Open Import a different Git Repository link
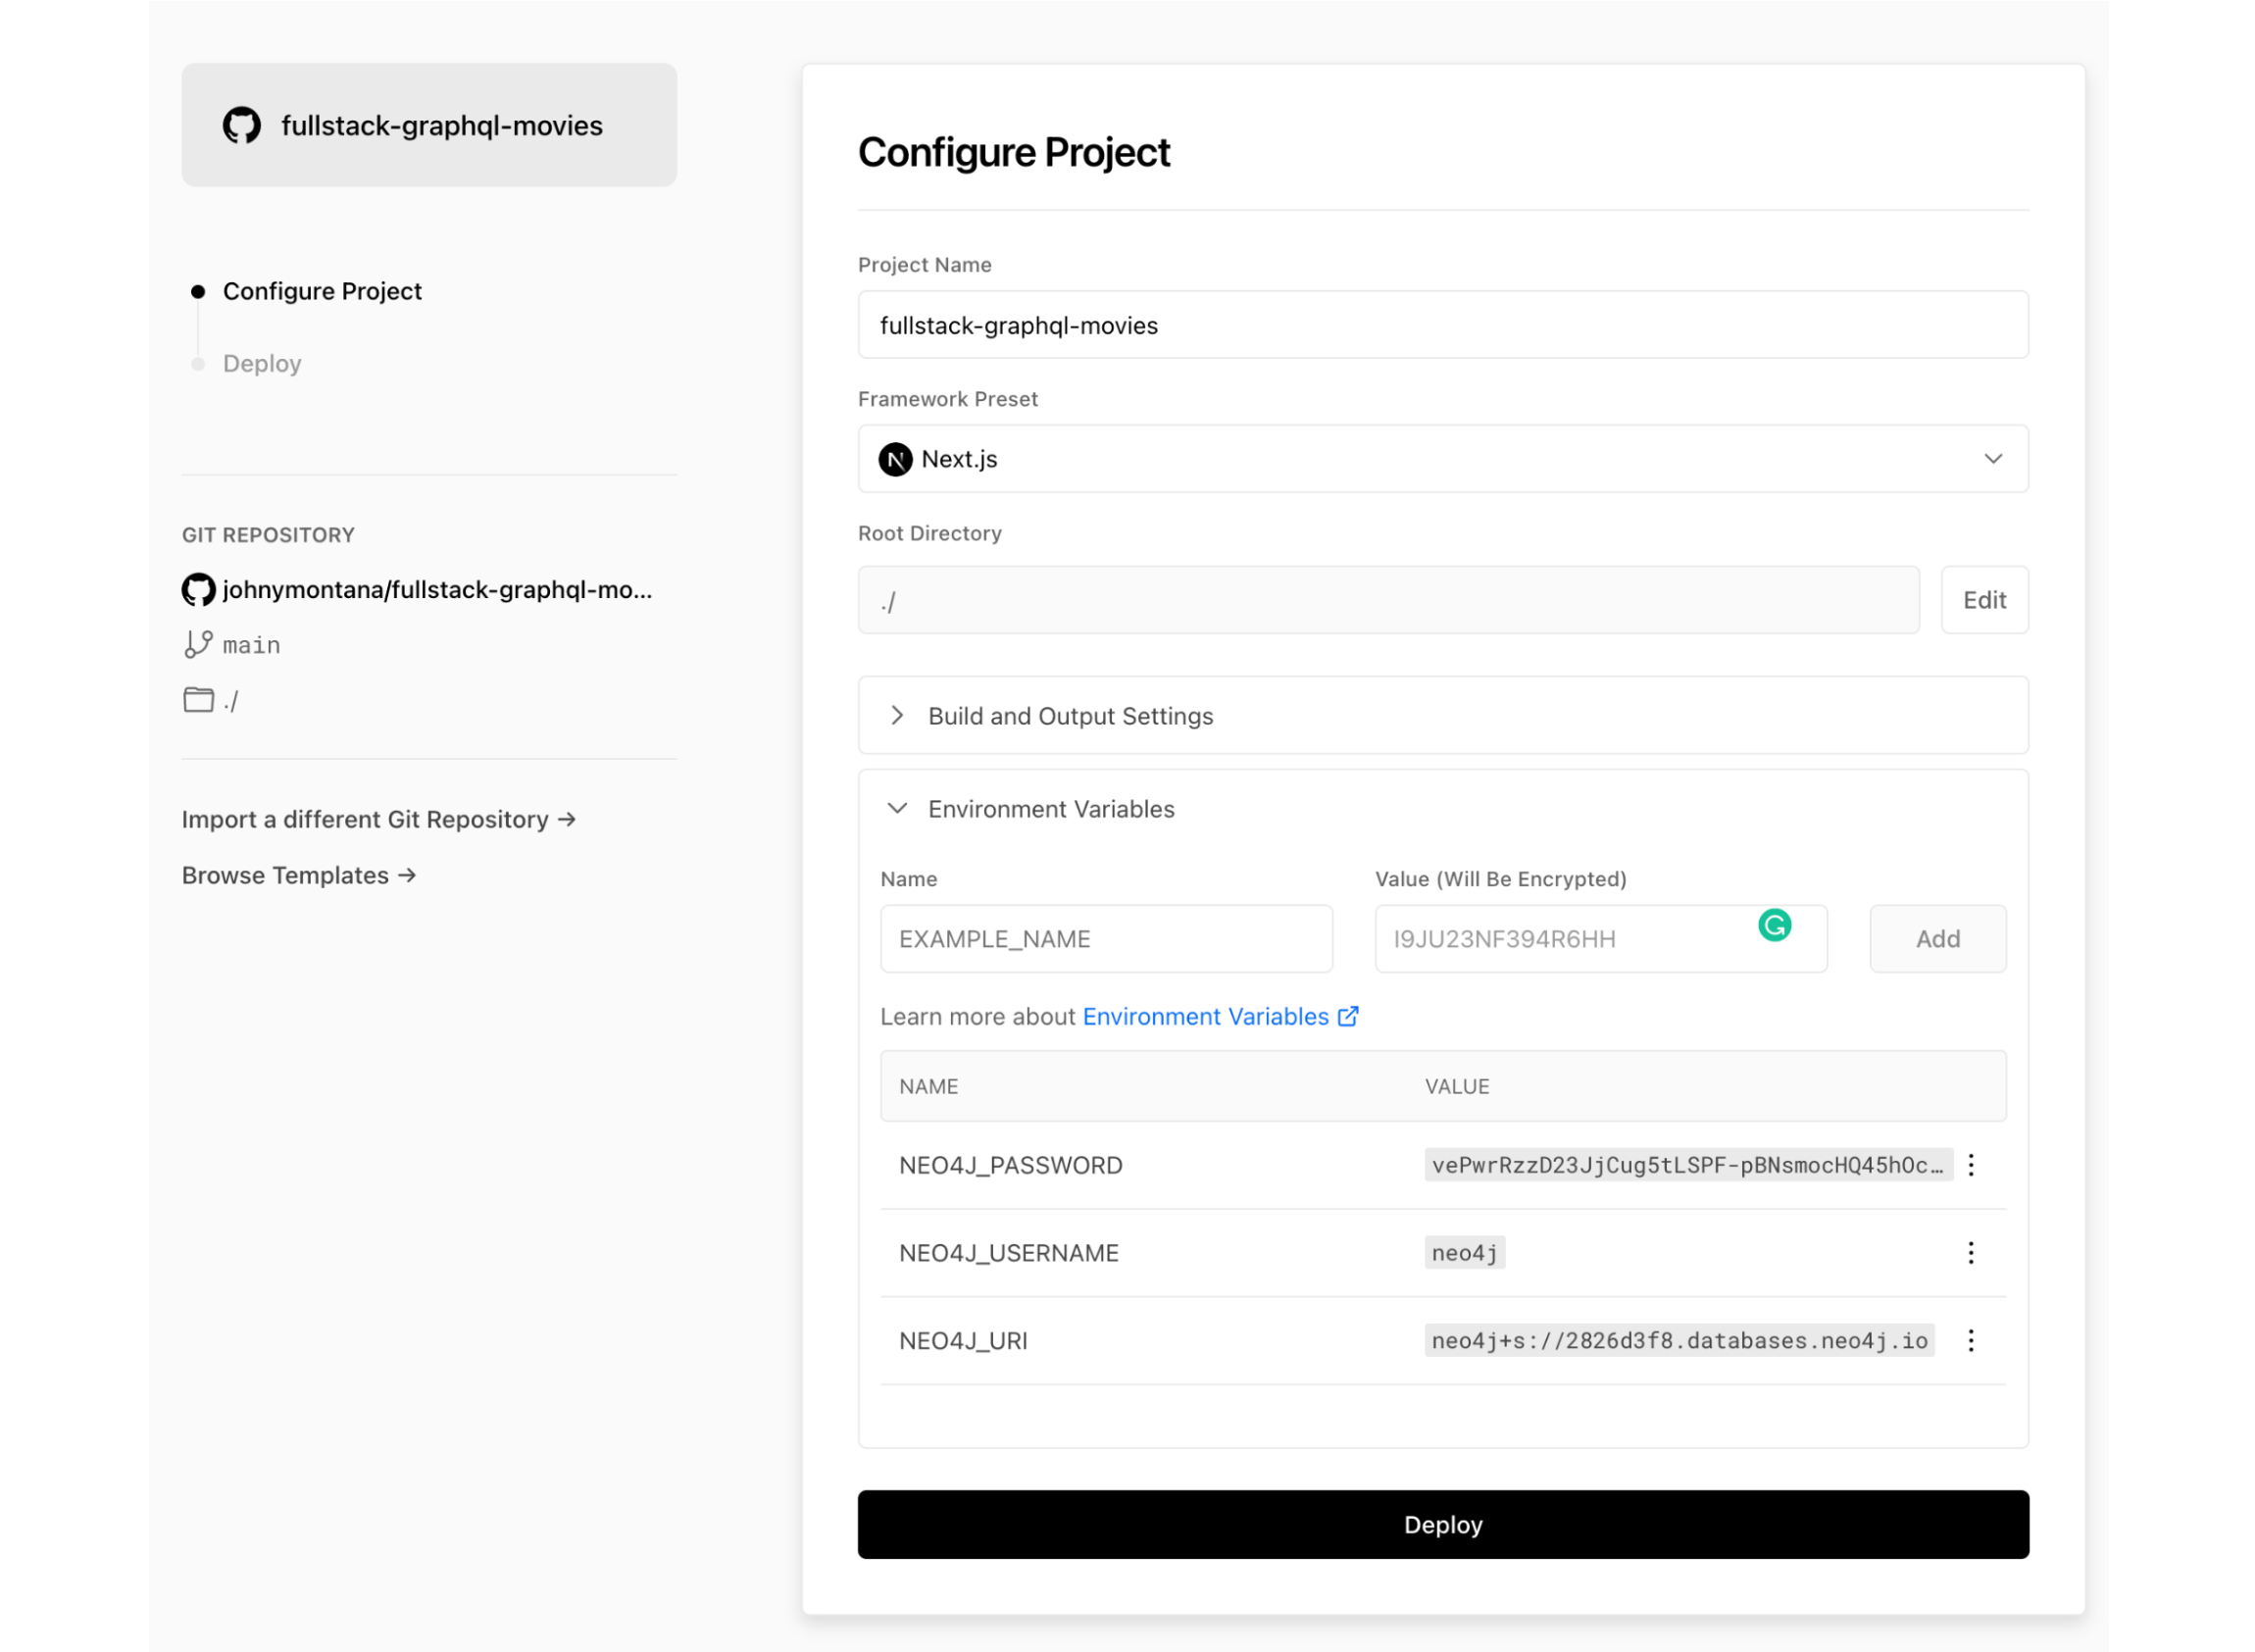This screenshot has height=1652, width=2255. [378, 819]
